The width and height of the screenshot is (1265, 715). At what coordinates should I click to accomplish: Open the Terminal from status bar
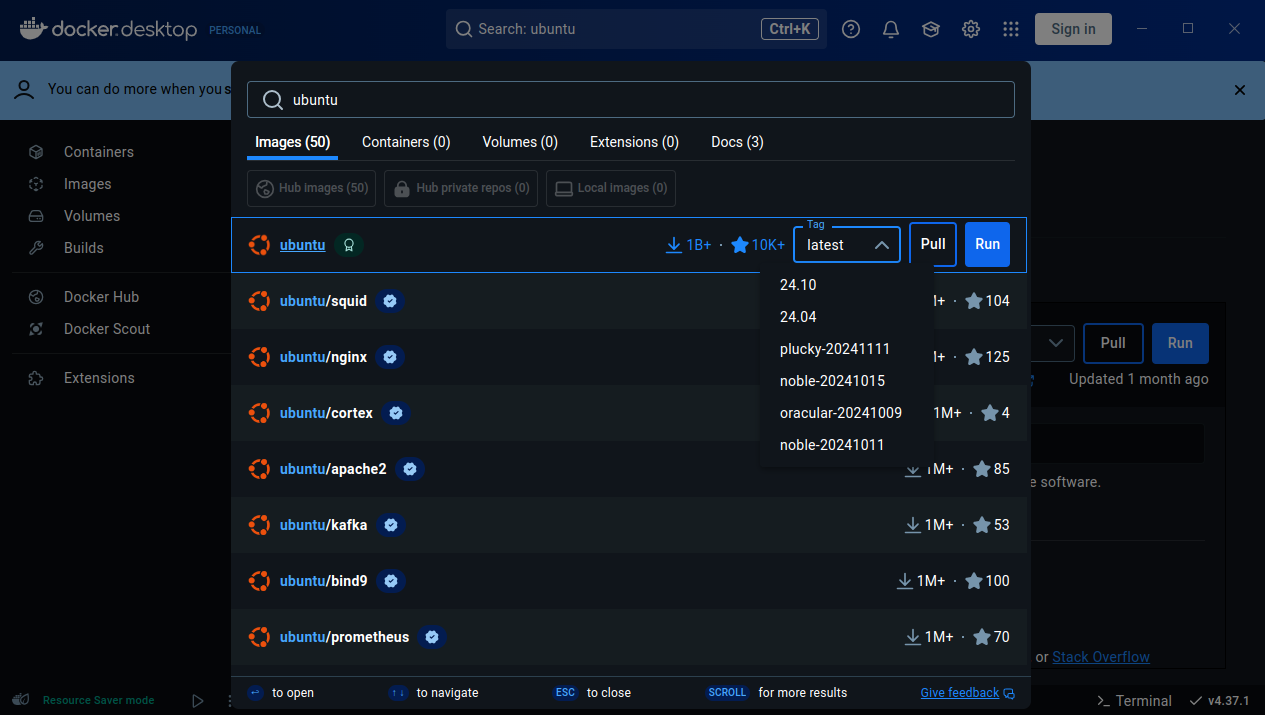click(1133, 701)
